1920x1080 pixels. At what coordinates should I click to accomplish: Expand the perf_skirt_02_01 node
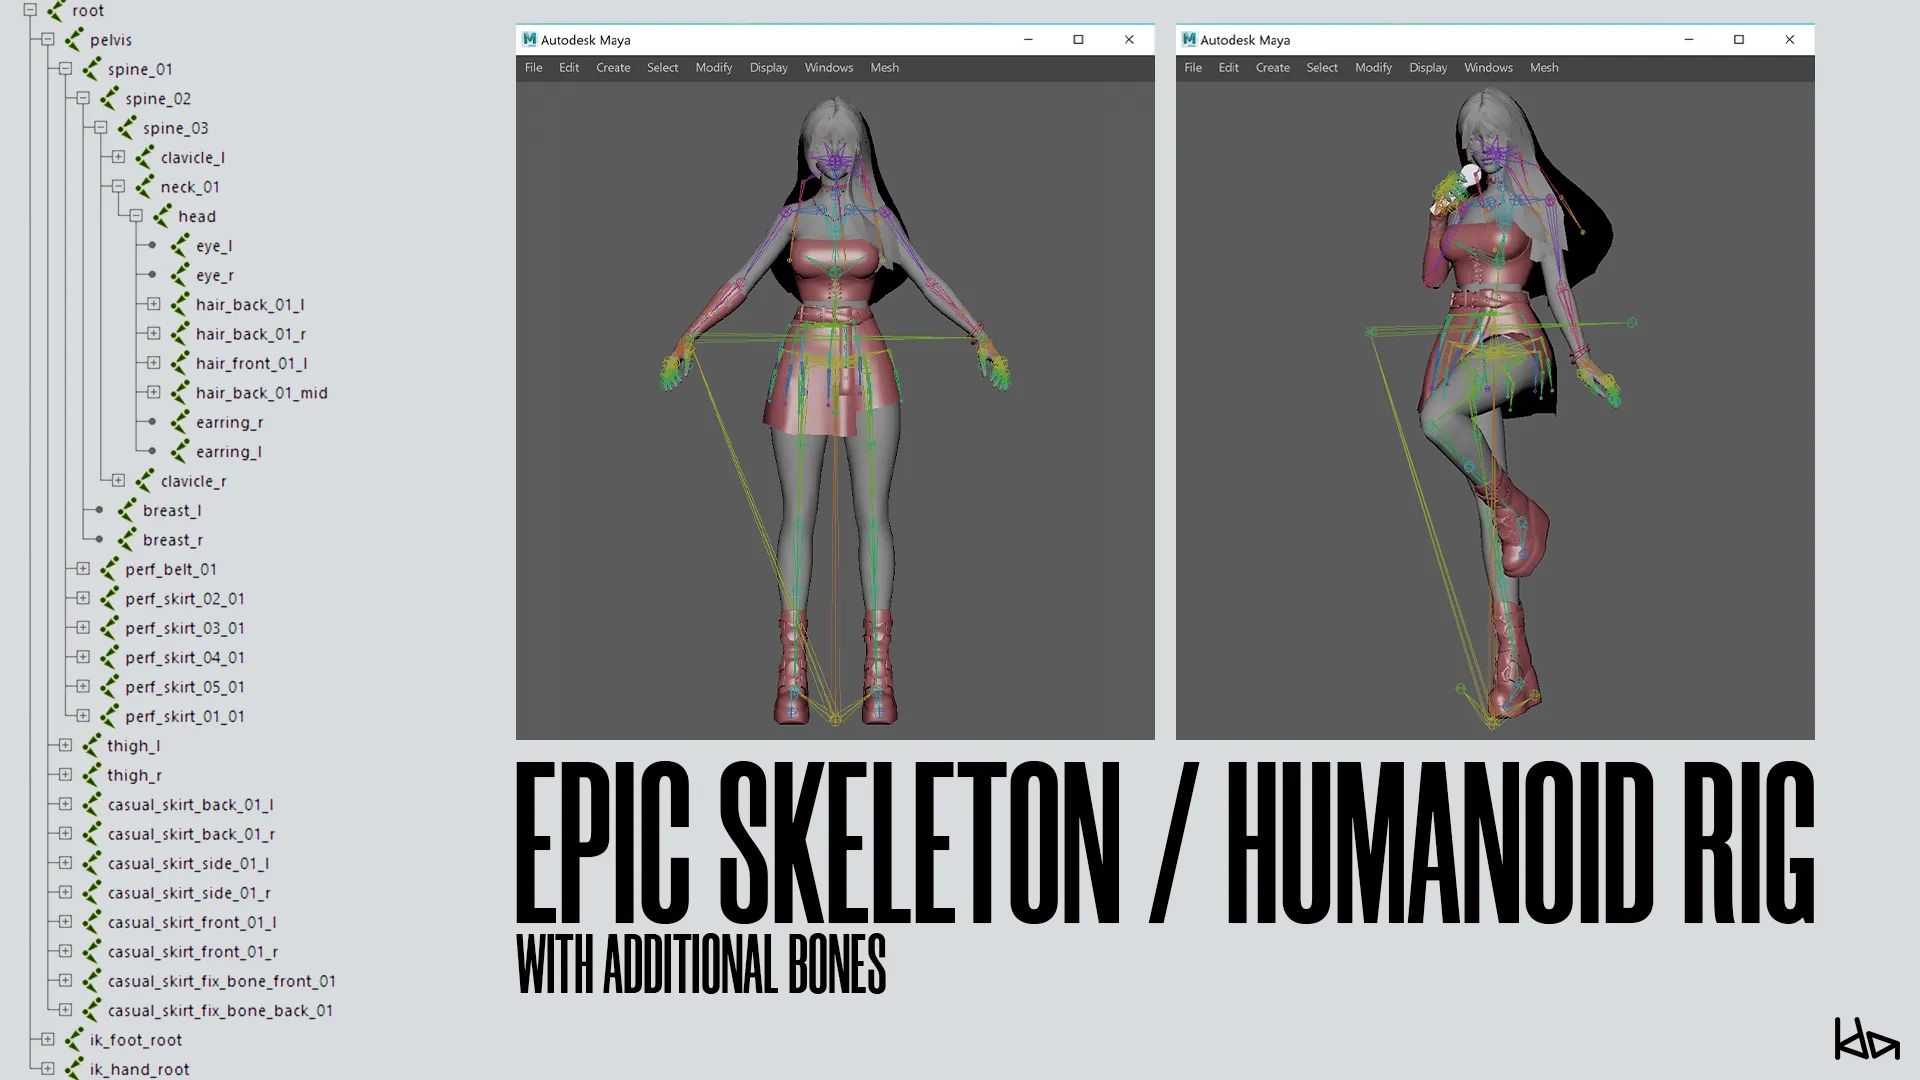point(82,598)
